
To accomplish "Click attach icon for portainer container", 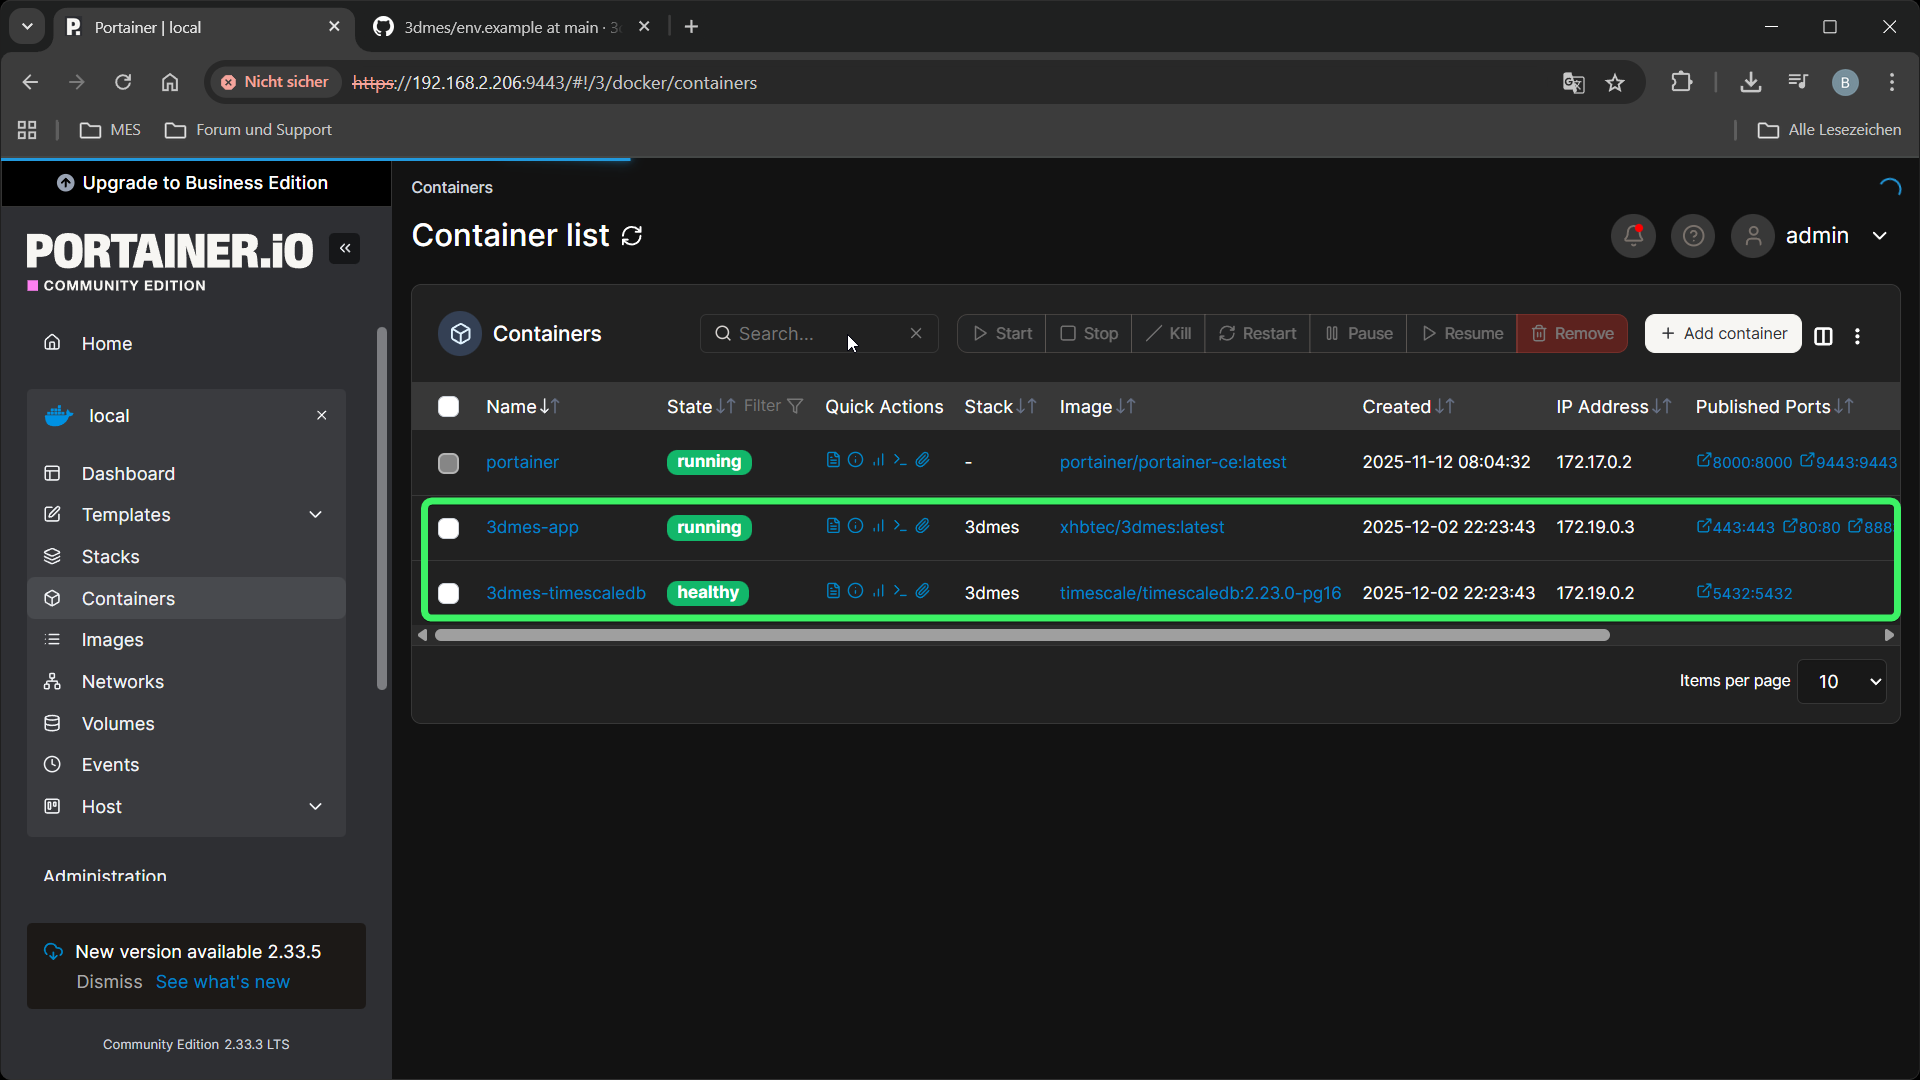I will [923, 460].
